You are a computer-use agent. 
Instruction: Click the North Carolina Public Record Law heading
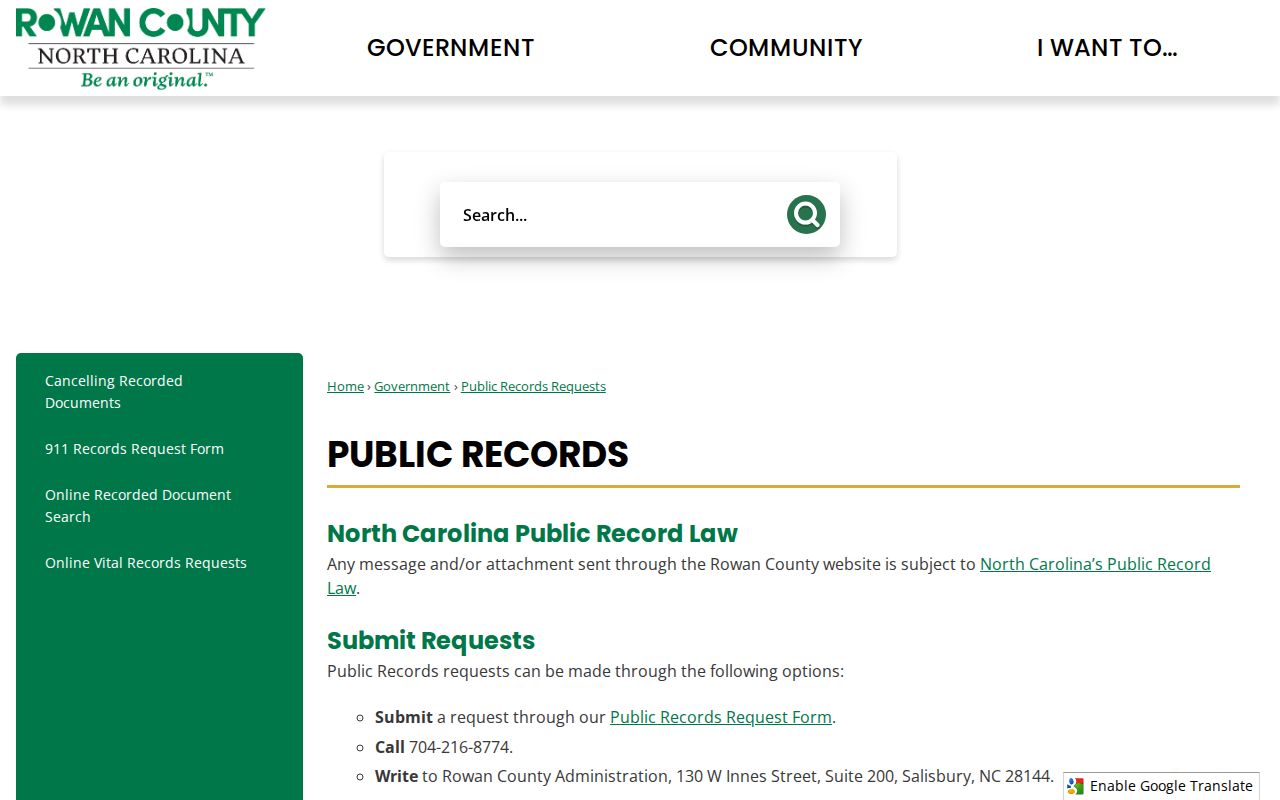tap(532, 533)
